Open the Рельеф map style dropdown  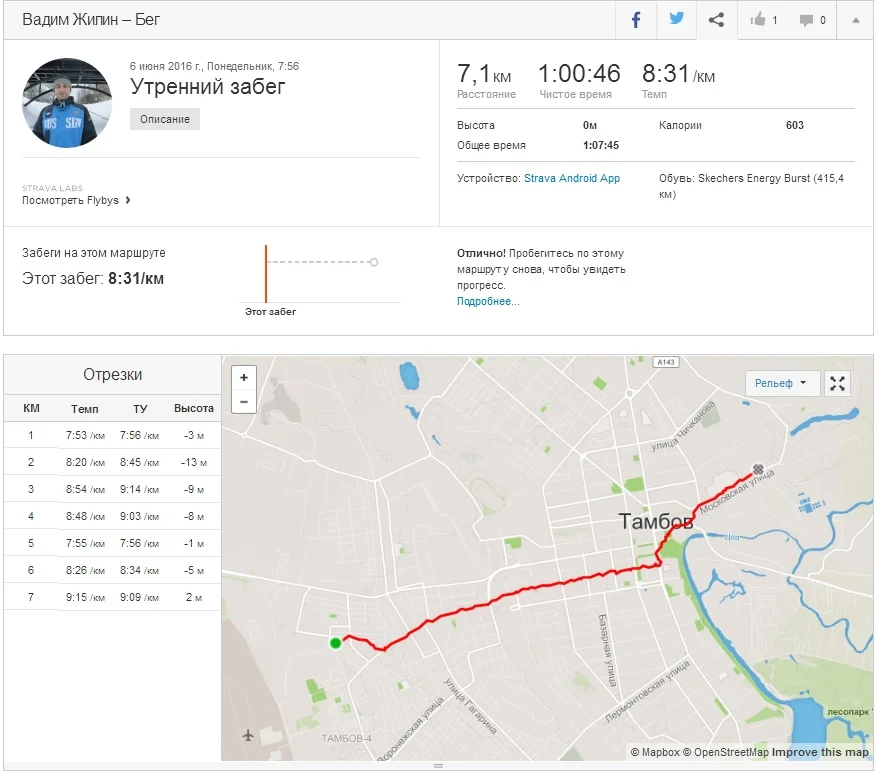pyautogui.click(x=782, y=383)
